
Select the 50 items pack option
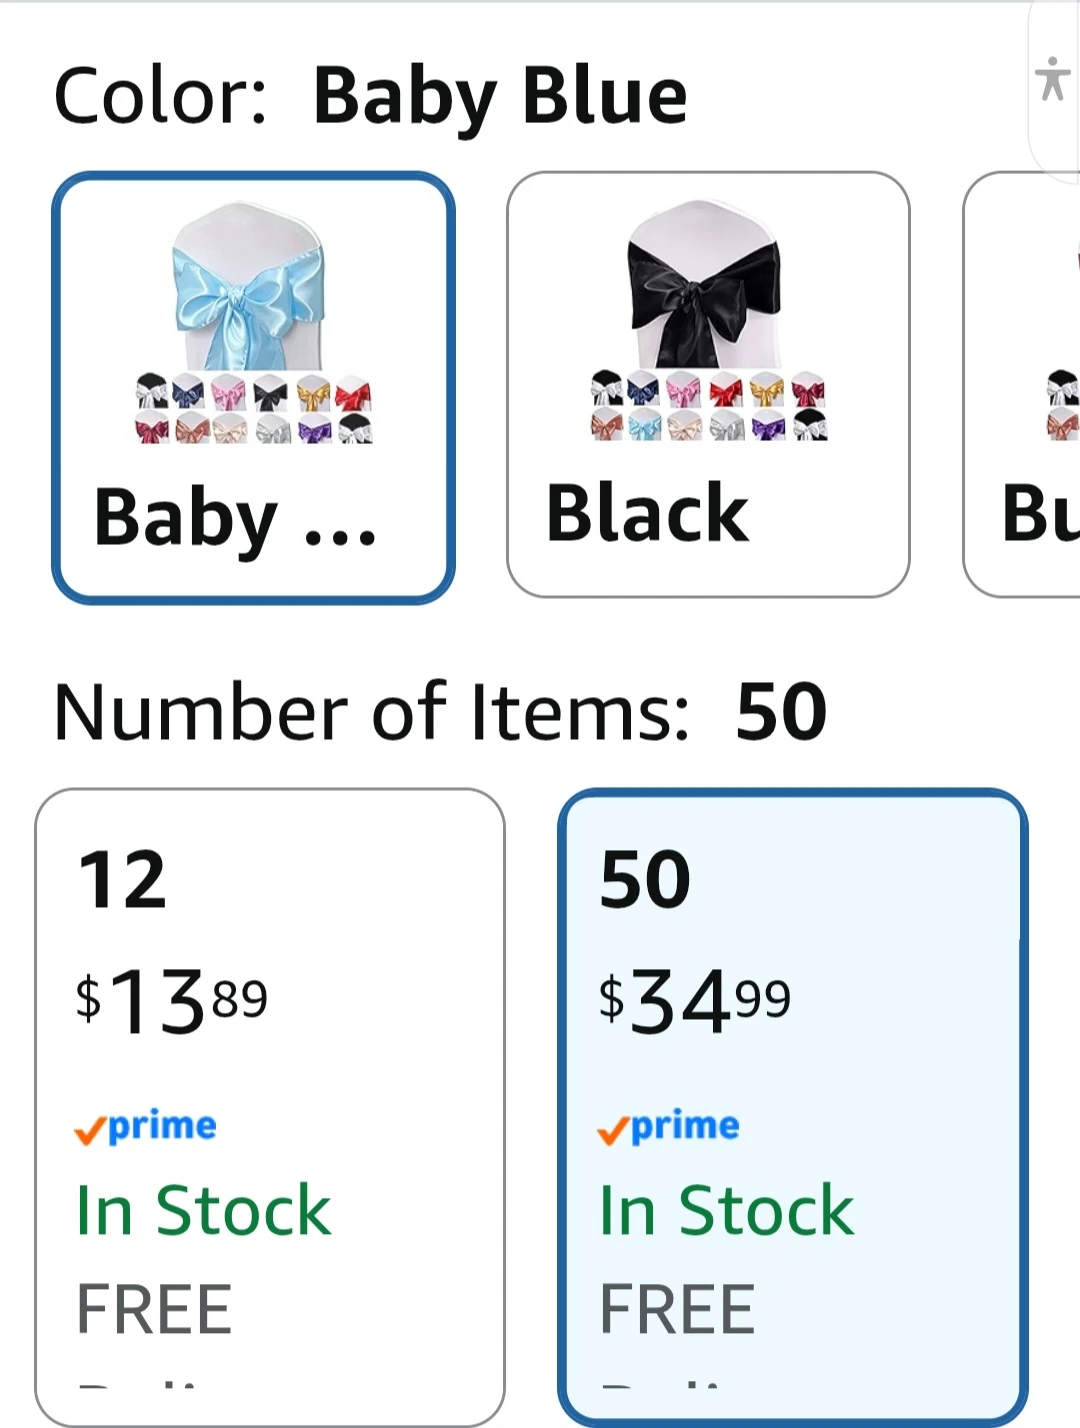point(792,1107)
